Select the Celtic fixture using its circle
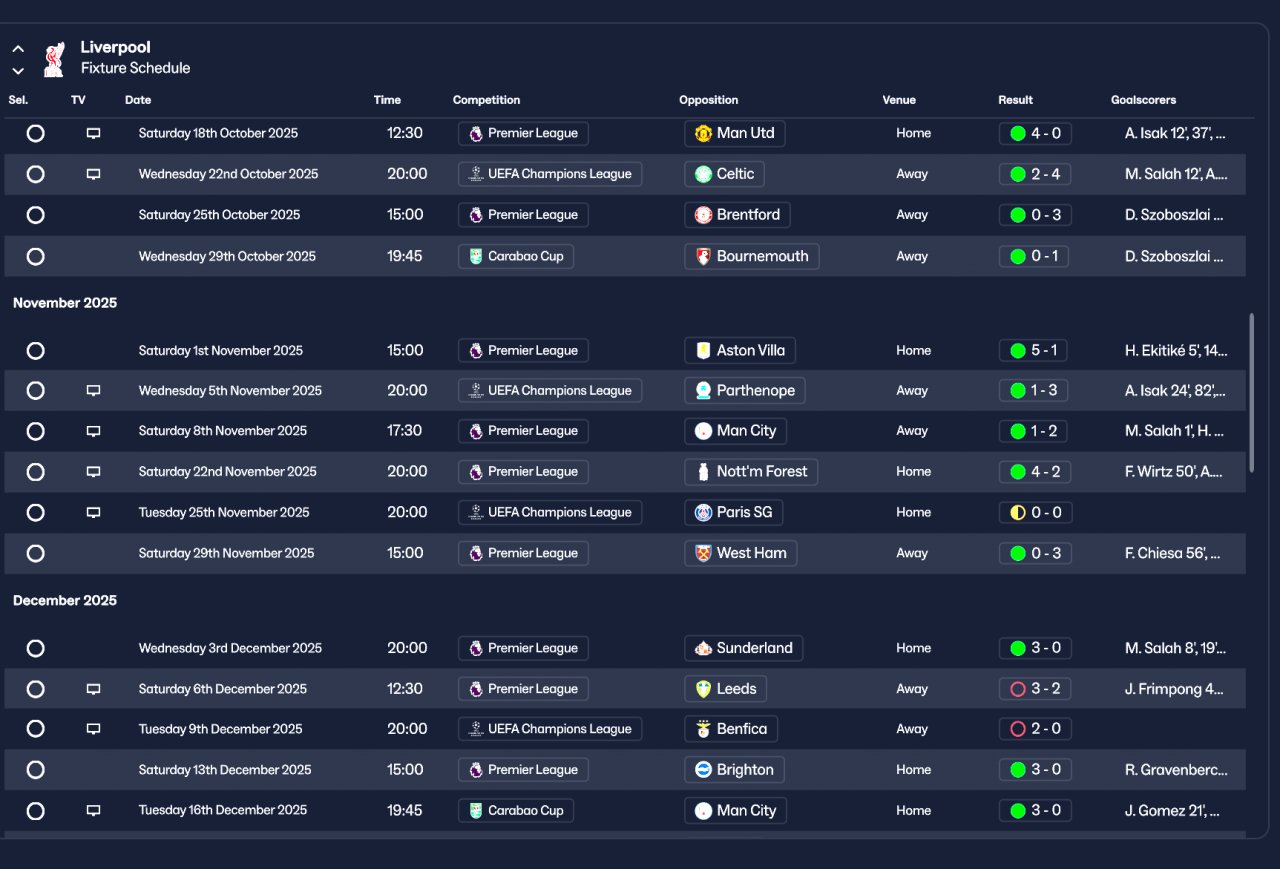The width and height of the screenshot is (1280, 869). pyautogui.click(x=36, y=174)
